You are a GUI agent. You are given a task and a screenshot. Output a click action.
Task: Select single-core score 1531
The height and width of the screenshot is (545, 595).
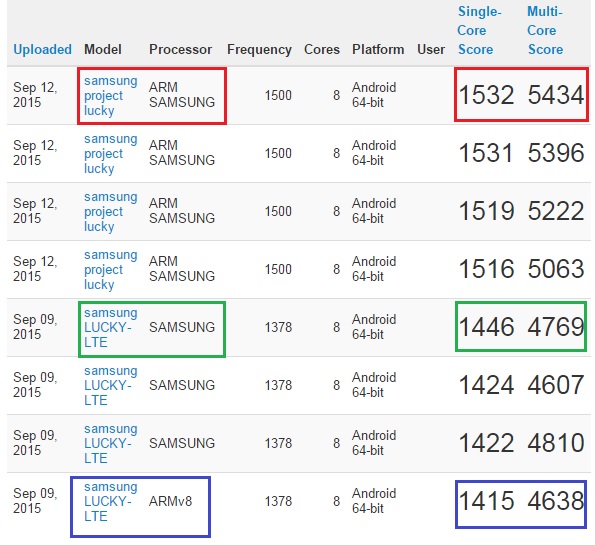[486, 153]
